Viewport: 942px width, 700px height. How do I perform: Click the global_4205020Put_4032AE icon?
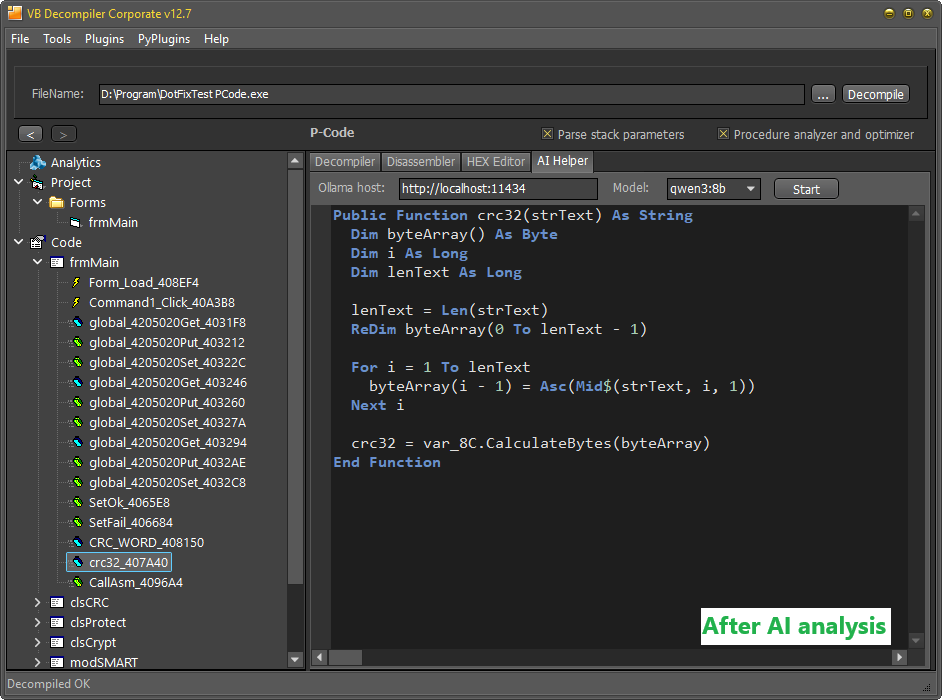pos(76,463)
